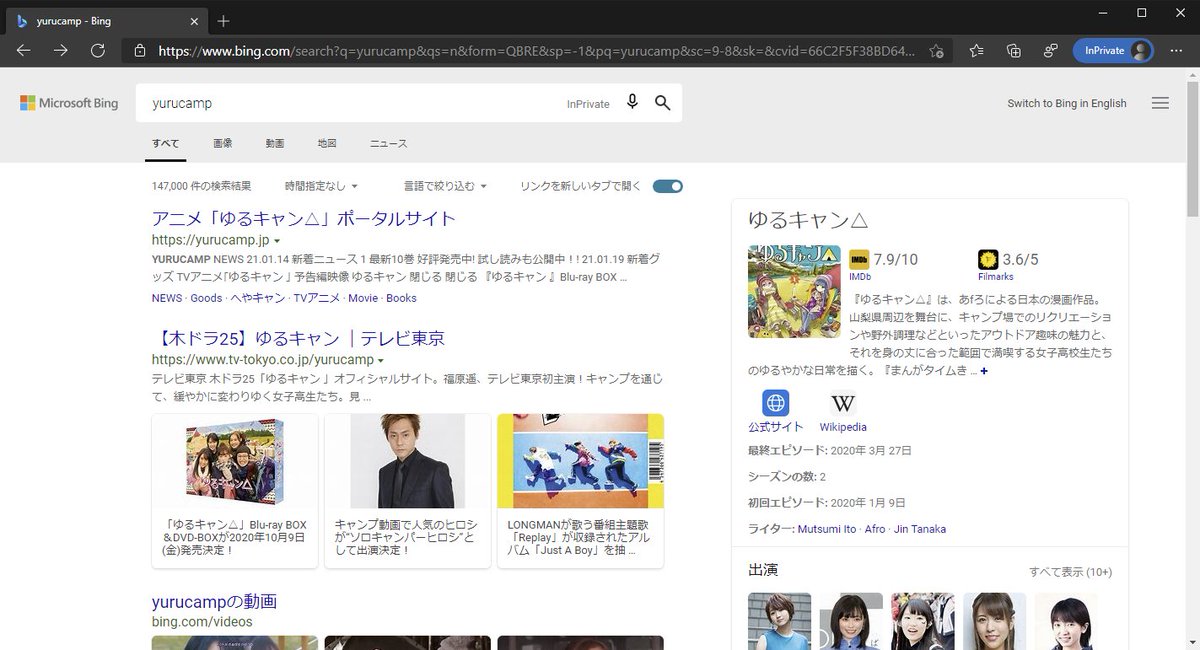
Task: Click the browser address bar URL
Action: 536,50
